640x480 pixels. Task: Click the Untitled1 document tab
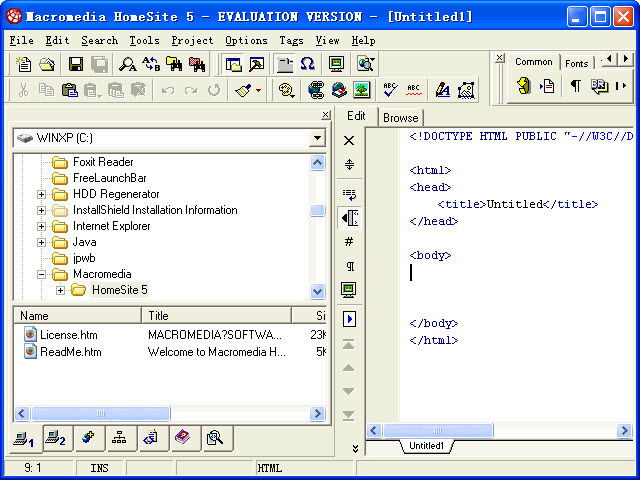[x=426, y=446]
